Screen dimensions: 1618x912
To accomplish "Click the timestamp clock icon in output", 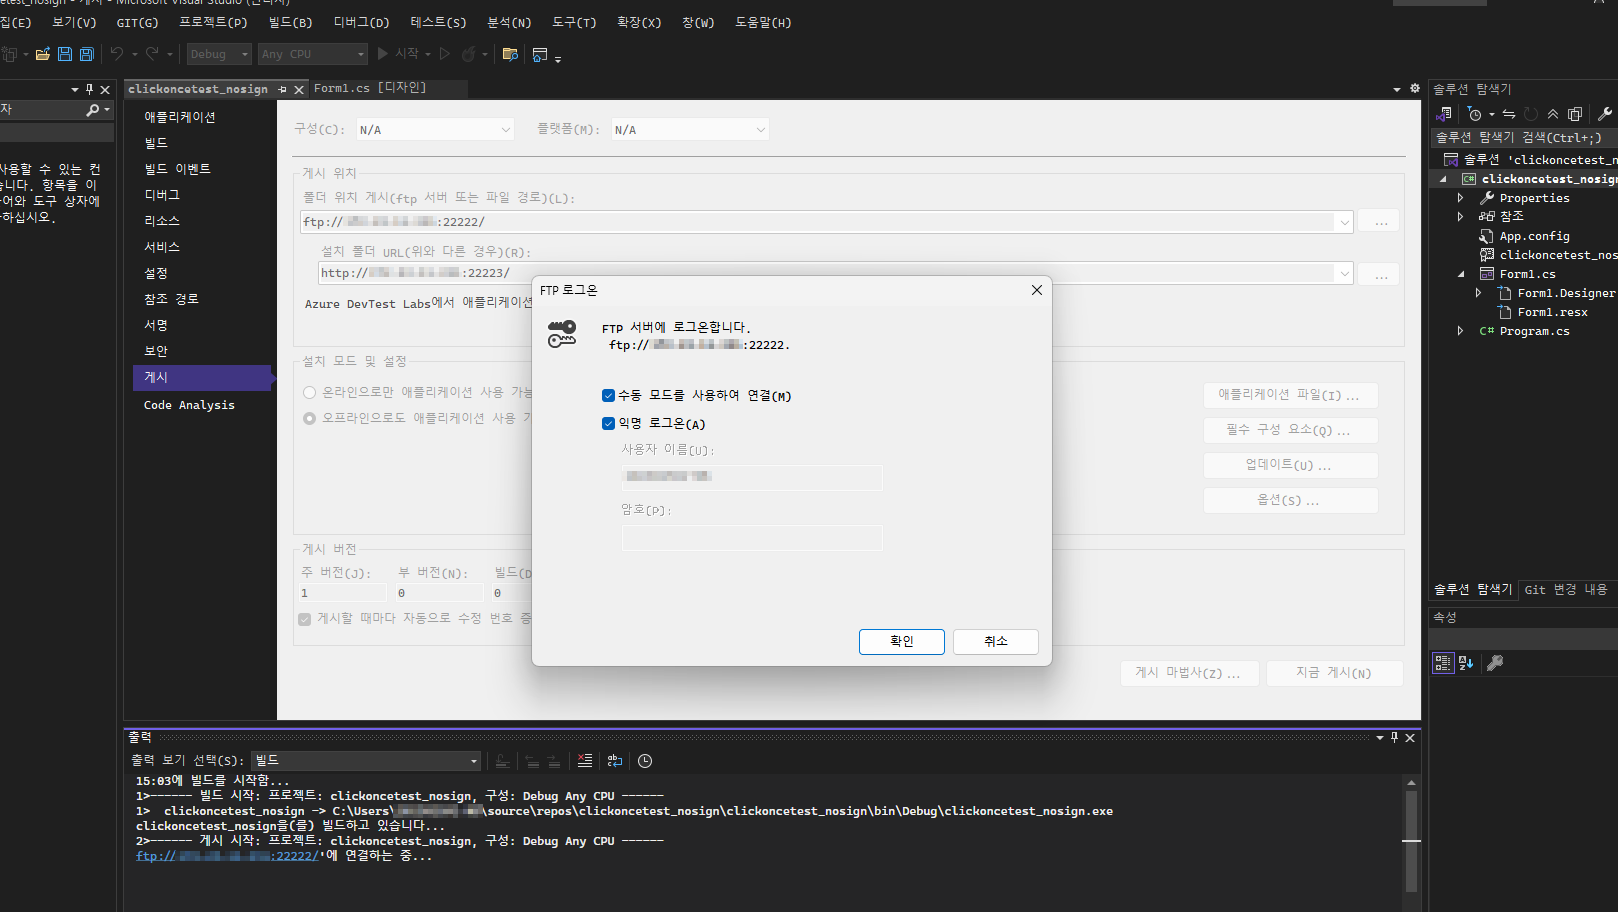I will [x=645, y=761].
